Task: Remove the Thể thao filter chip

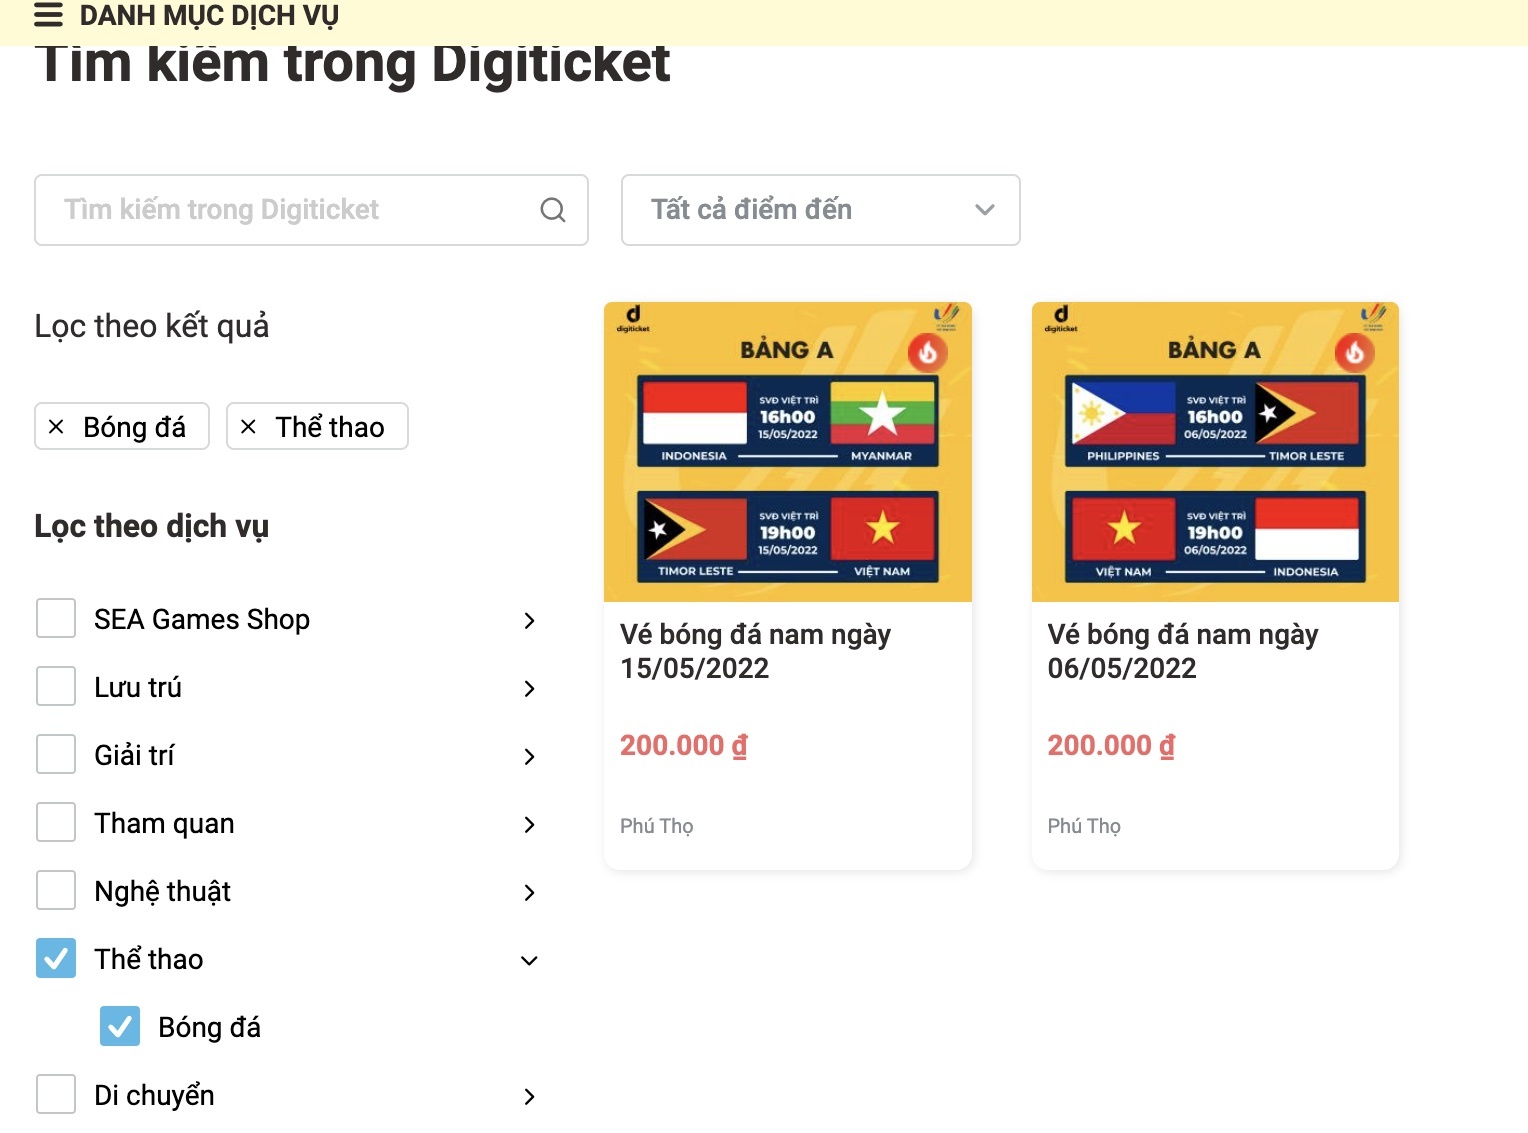Action: coord(249,426)
